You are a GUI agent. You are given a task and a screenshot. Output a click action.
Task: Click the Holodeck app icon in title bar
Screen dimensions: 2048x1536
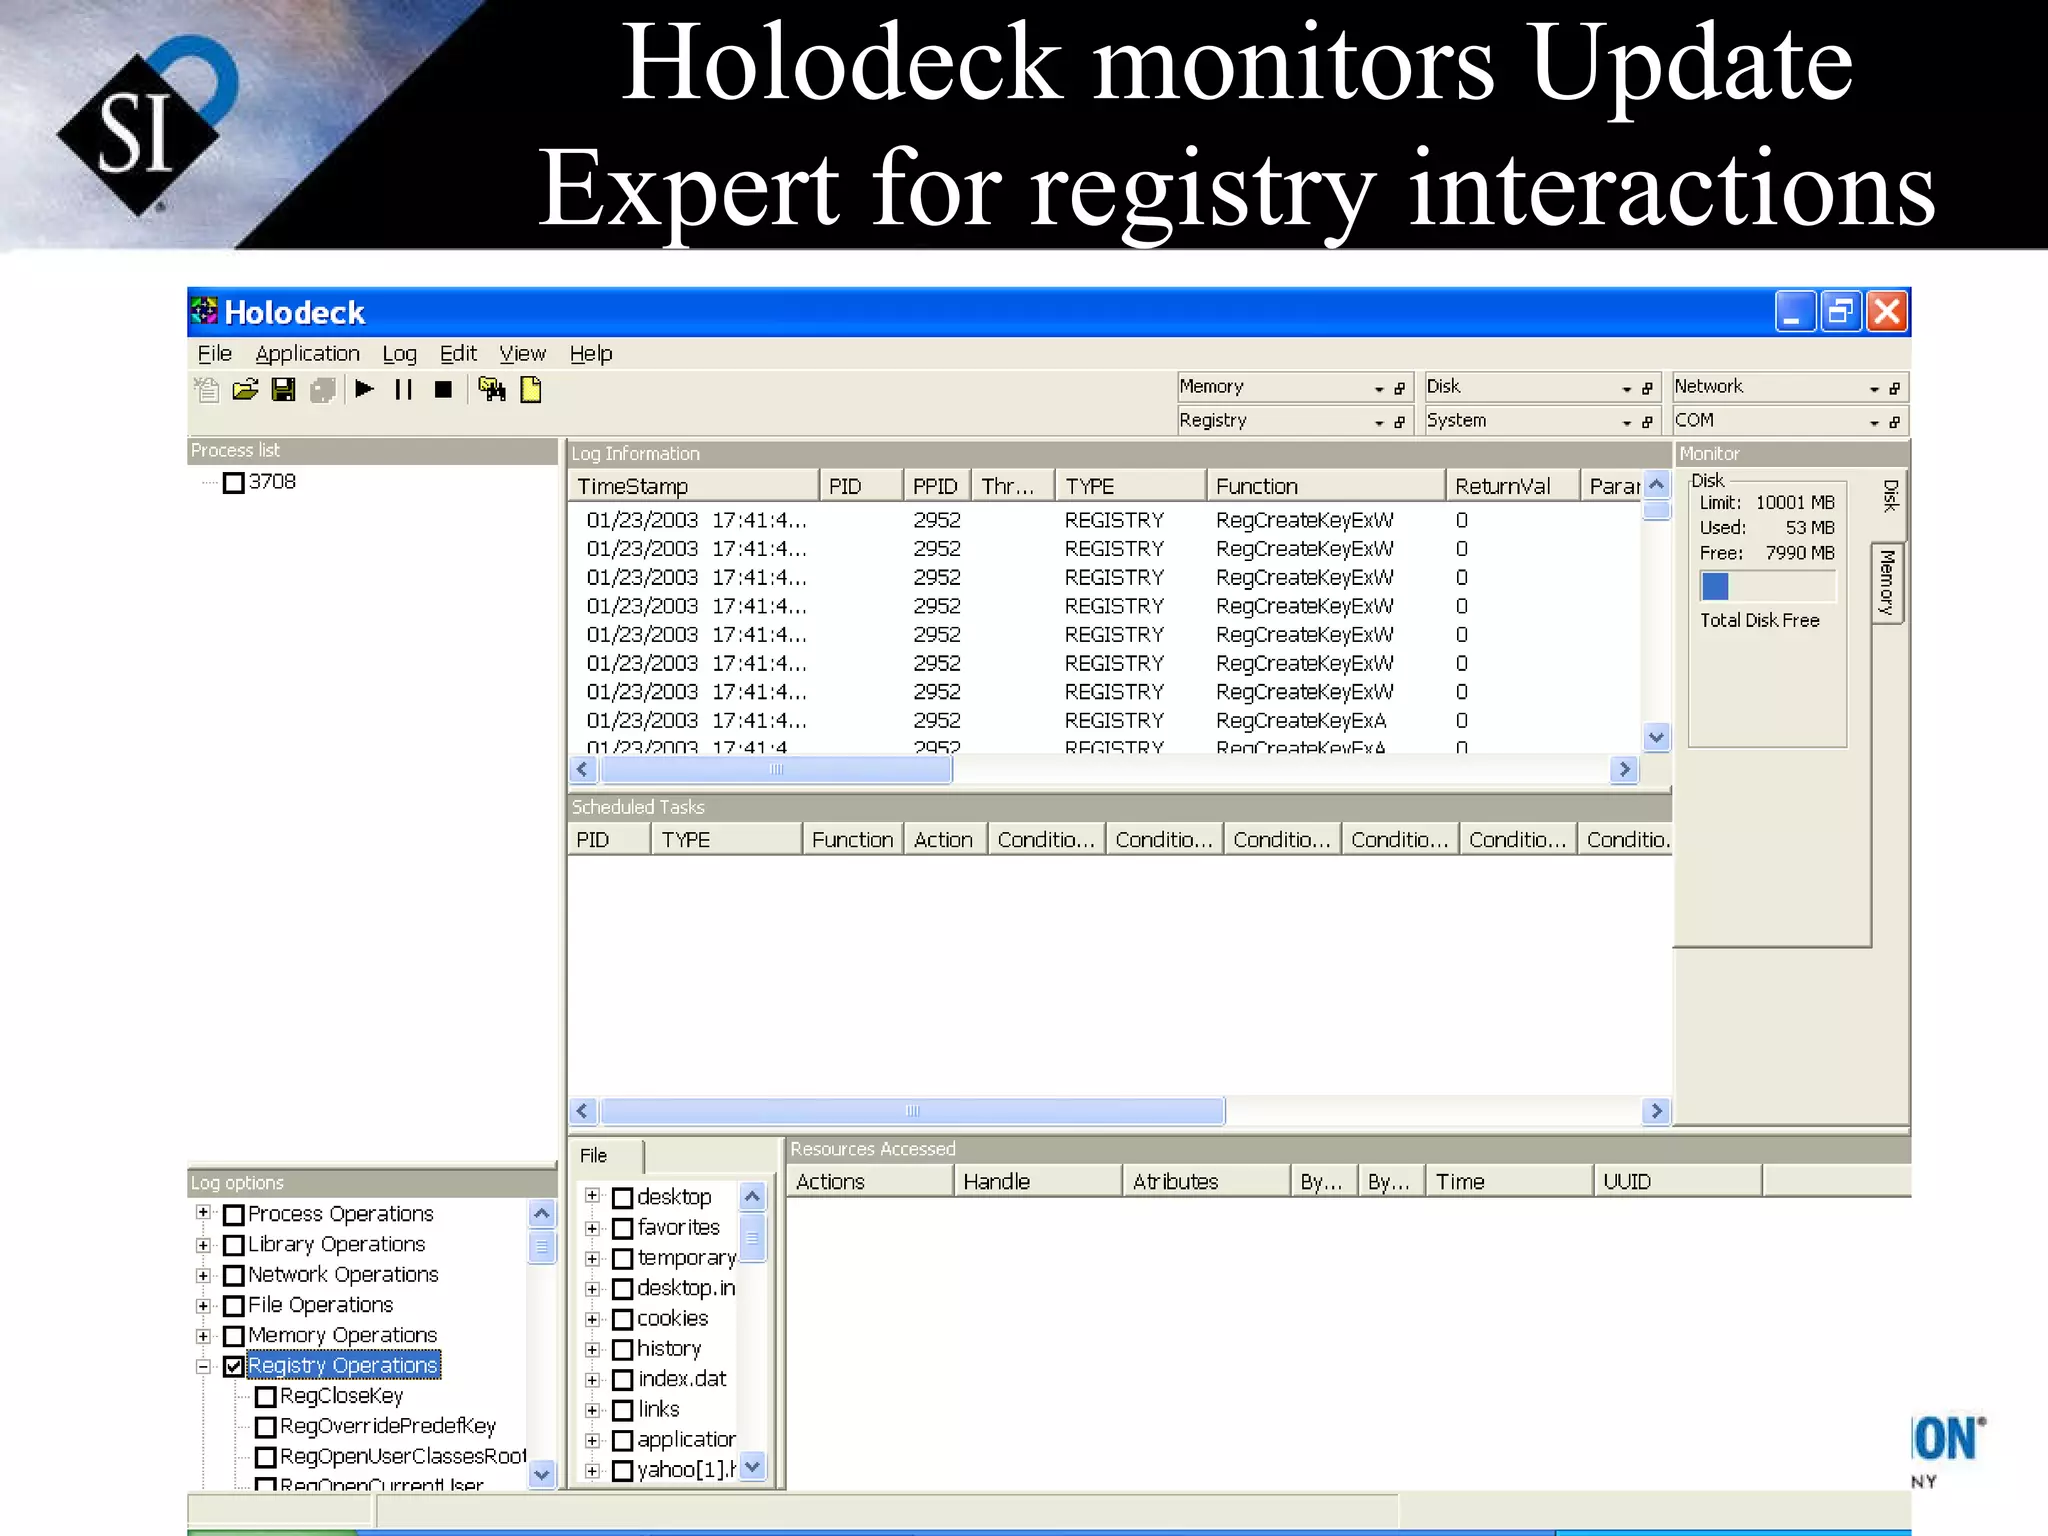coord(204,311)
